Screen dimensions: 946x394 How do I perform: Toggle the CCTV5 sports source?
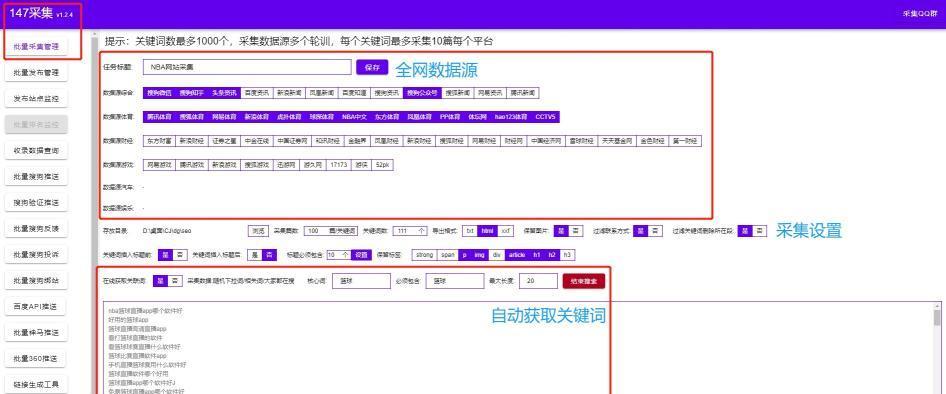545,116
